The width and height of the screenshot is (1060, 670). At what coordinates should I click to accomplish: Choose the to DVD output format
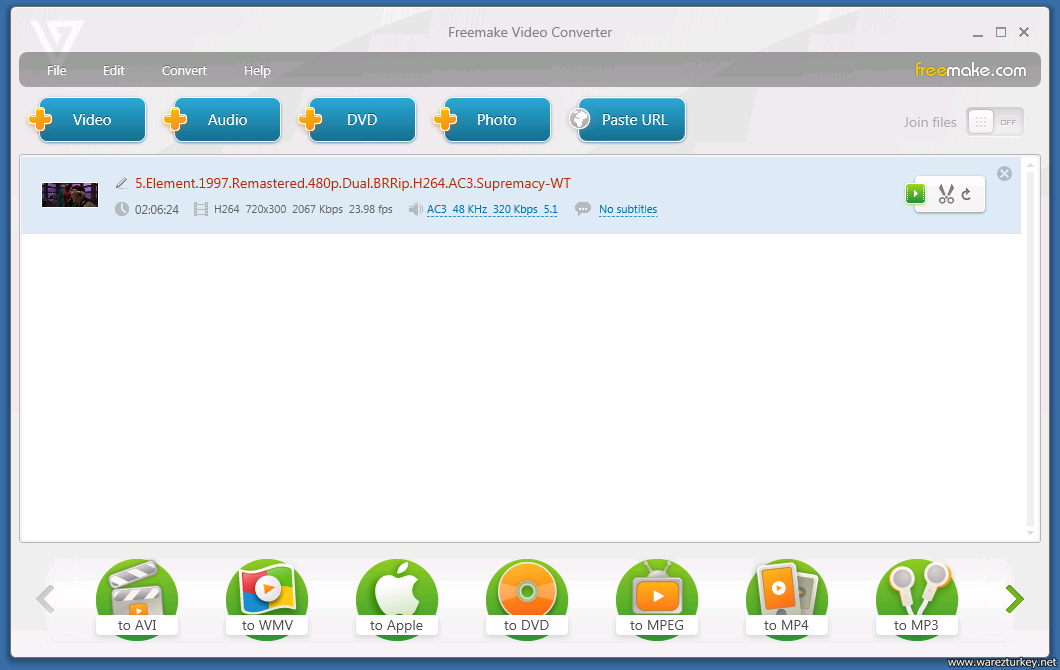coord(527,598)
